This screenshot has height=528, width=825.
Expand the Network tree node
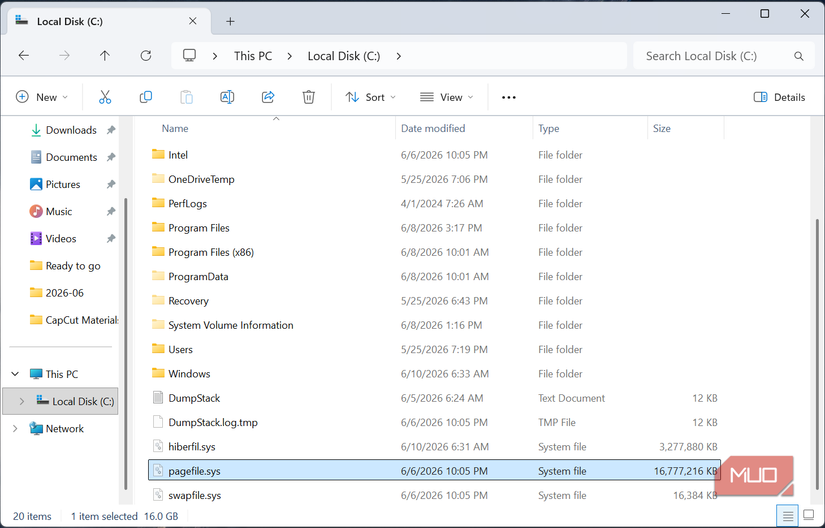click(x=15, y=429)
